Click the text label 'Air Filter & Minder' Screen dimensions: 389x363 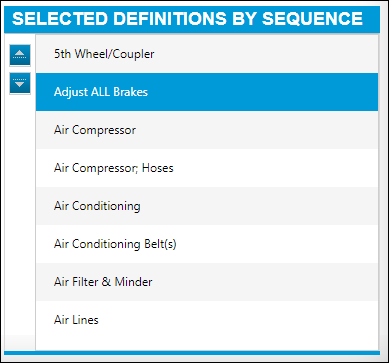103,282
